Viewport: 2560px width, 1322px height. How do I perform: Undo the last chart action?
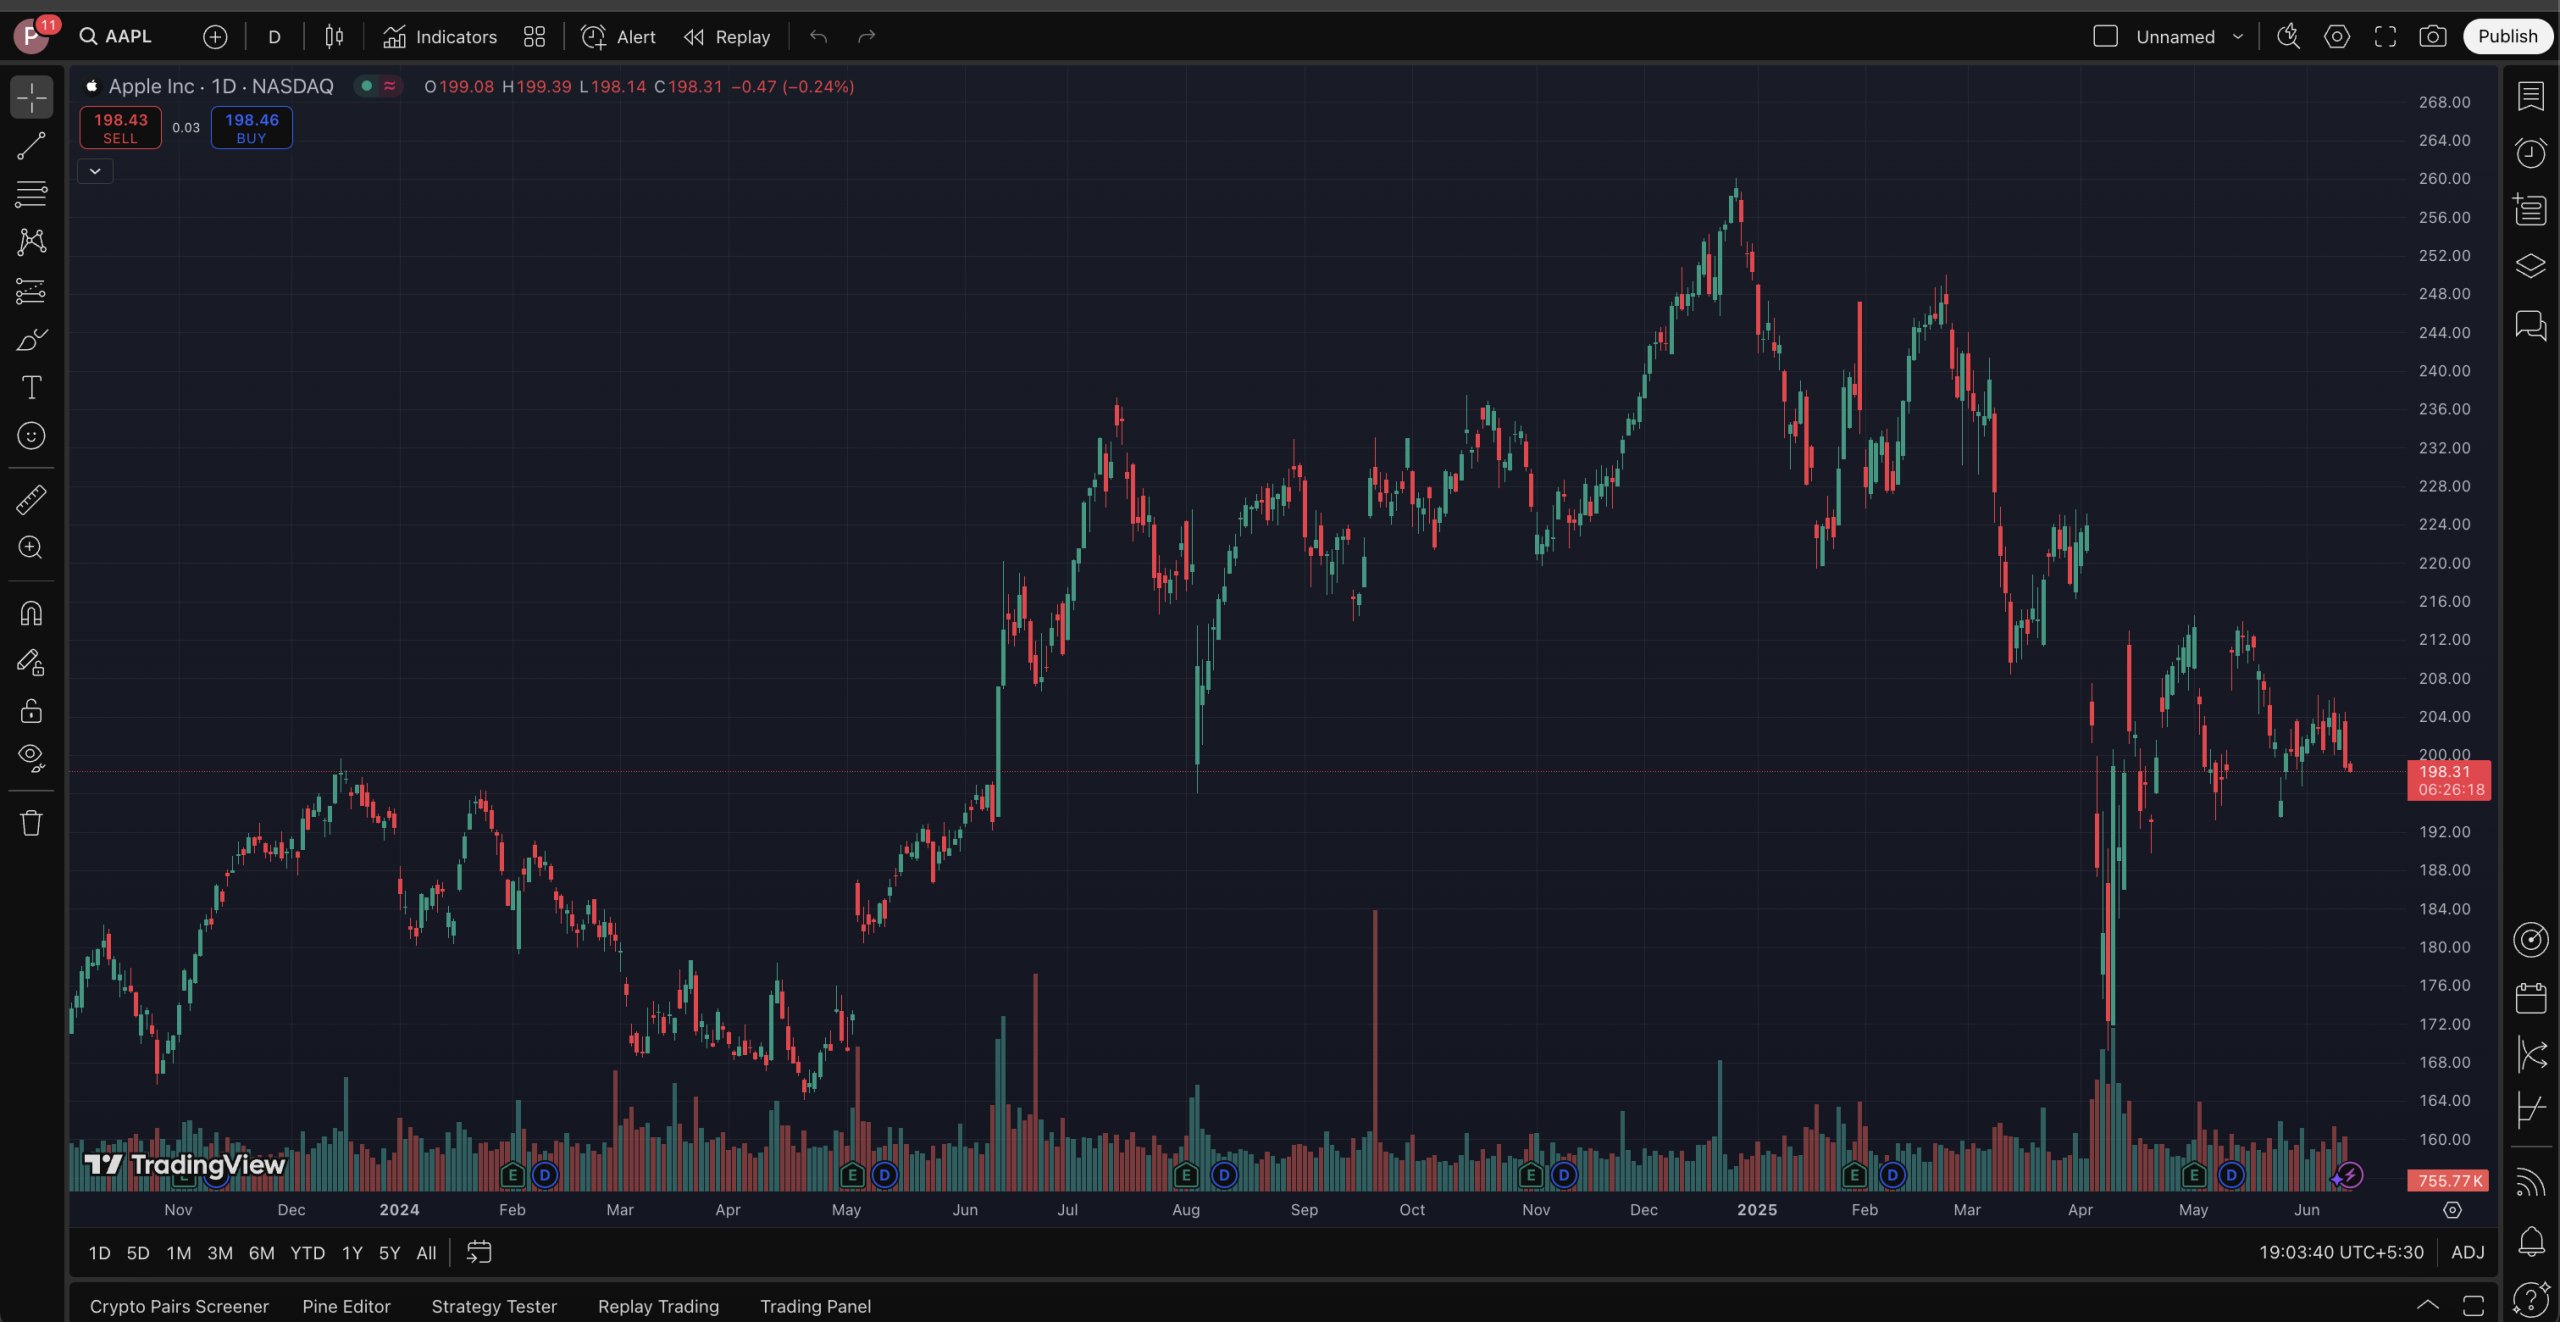coord(818,37)
